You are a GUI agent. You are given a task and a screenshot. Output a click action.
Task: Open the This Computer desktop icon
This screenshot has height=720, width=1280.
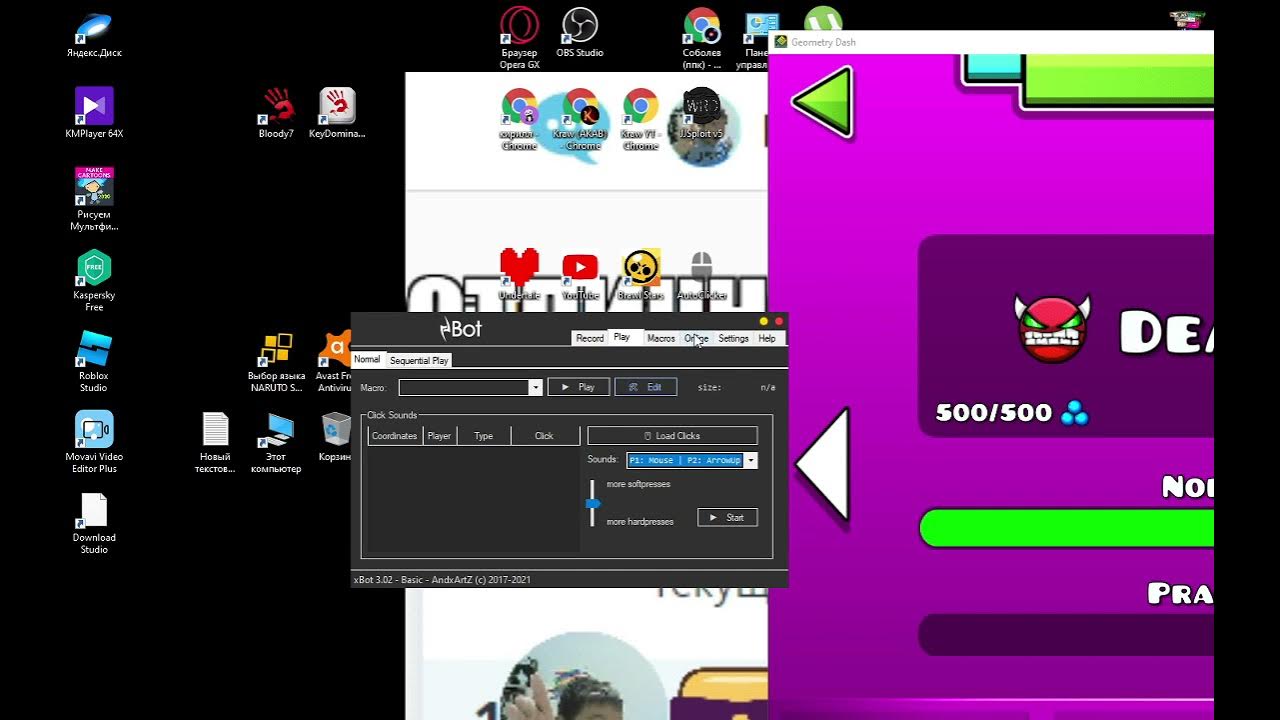coord(276,442)
